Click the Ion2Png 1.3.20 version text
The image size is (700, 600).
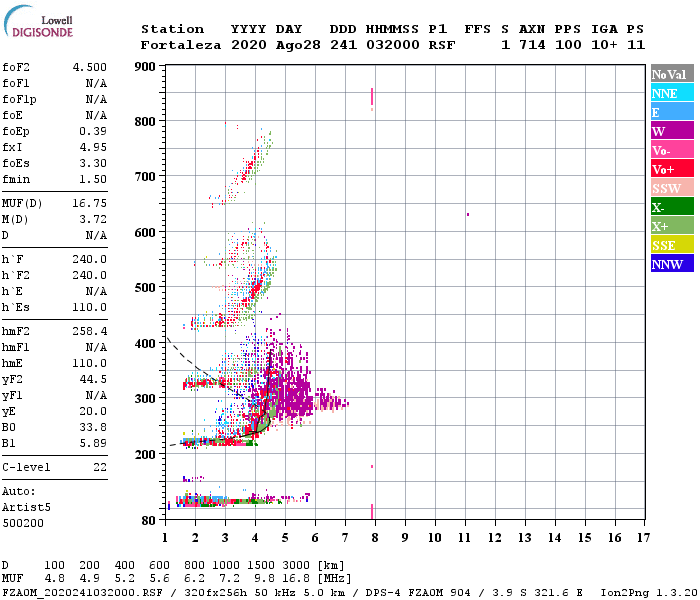pos(649,592)
